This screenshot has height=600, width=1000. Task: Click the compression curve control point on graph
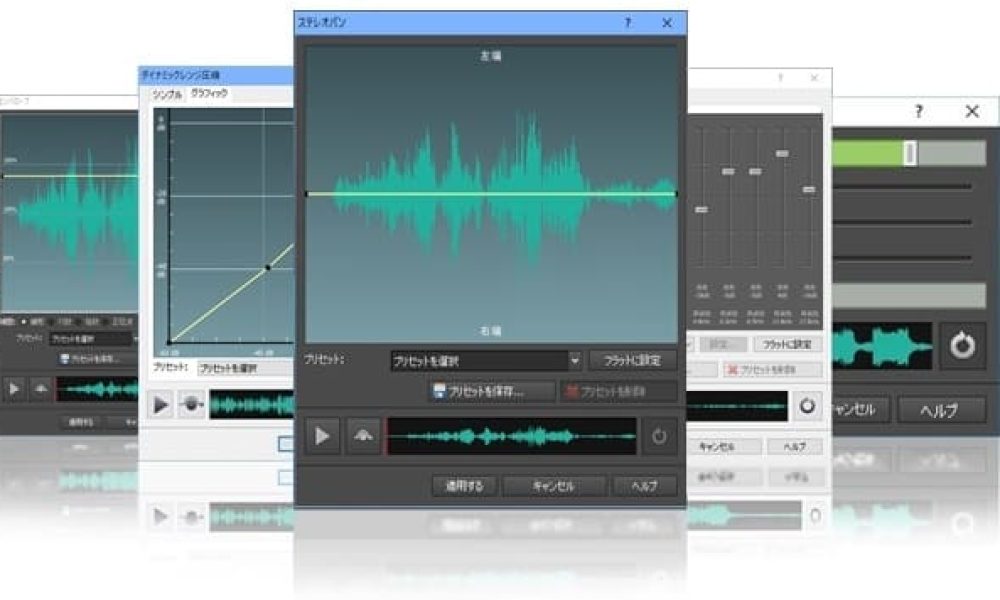pyautogui.click(x=268, y=268)
